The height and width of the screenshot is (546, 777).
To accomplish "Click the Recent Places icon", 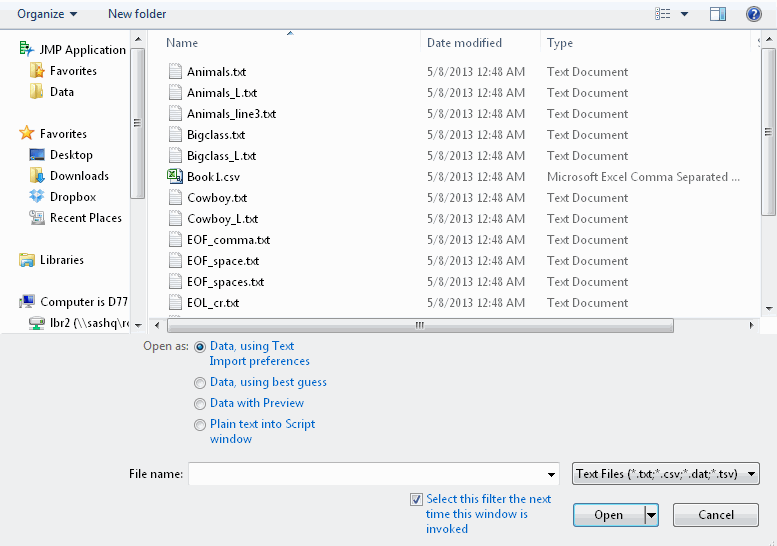I will click(37, 218).
